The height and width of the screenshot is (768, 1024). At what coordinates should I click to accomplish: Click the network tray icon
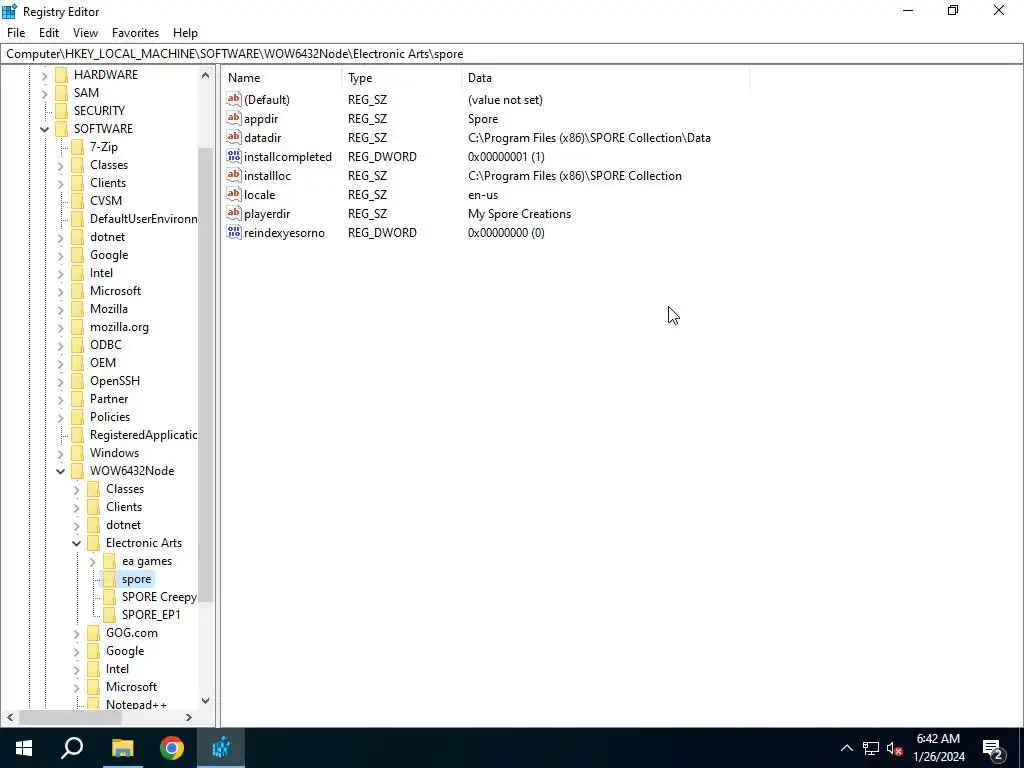[871, 748]
